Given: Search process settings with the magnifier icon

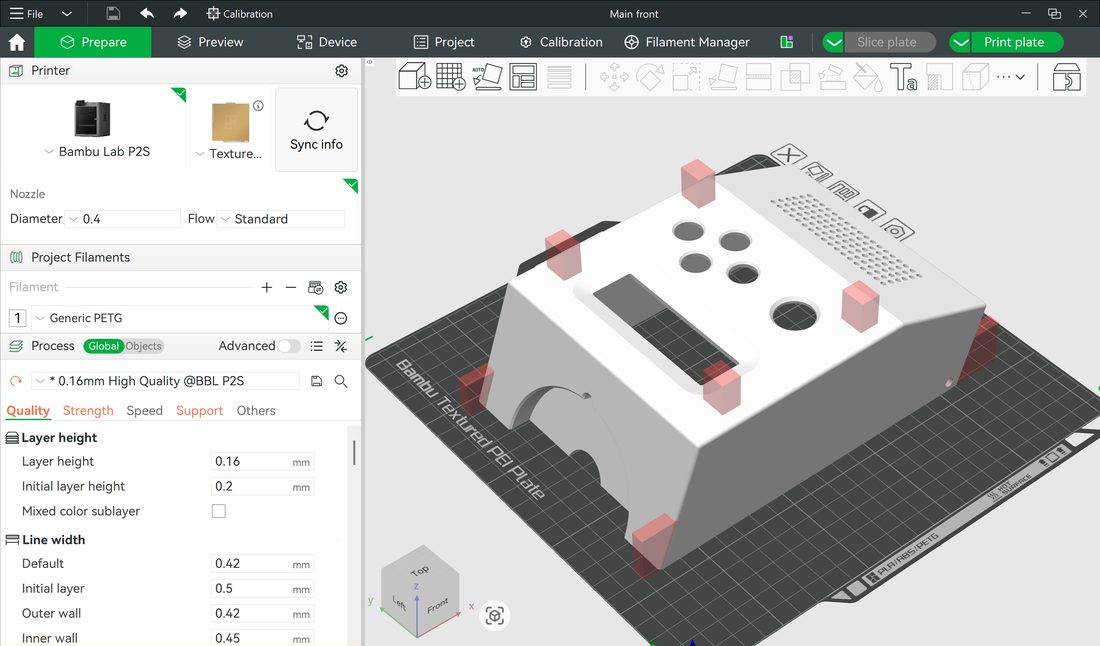Looking at the screenshot, I should tap(341, 381).
